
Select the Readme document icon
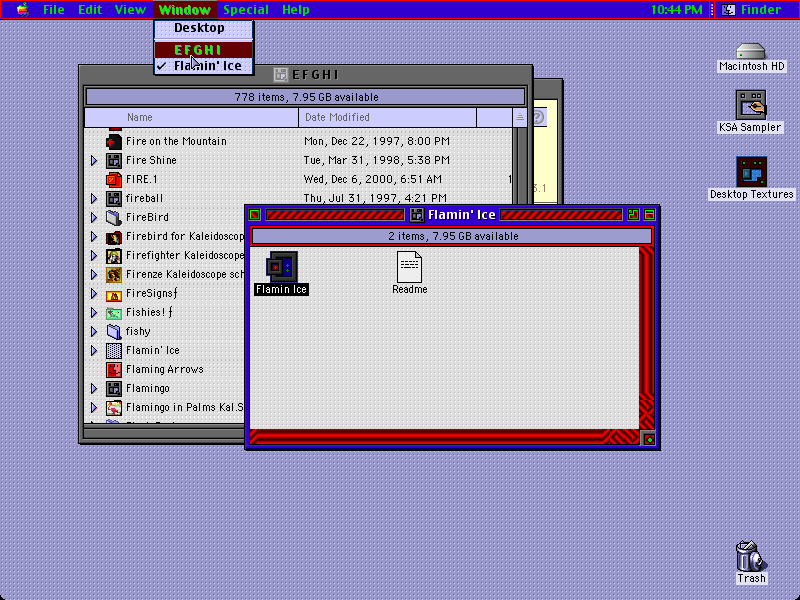pyautogui.click(x=409, y=266)
